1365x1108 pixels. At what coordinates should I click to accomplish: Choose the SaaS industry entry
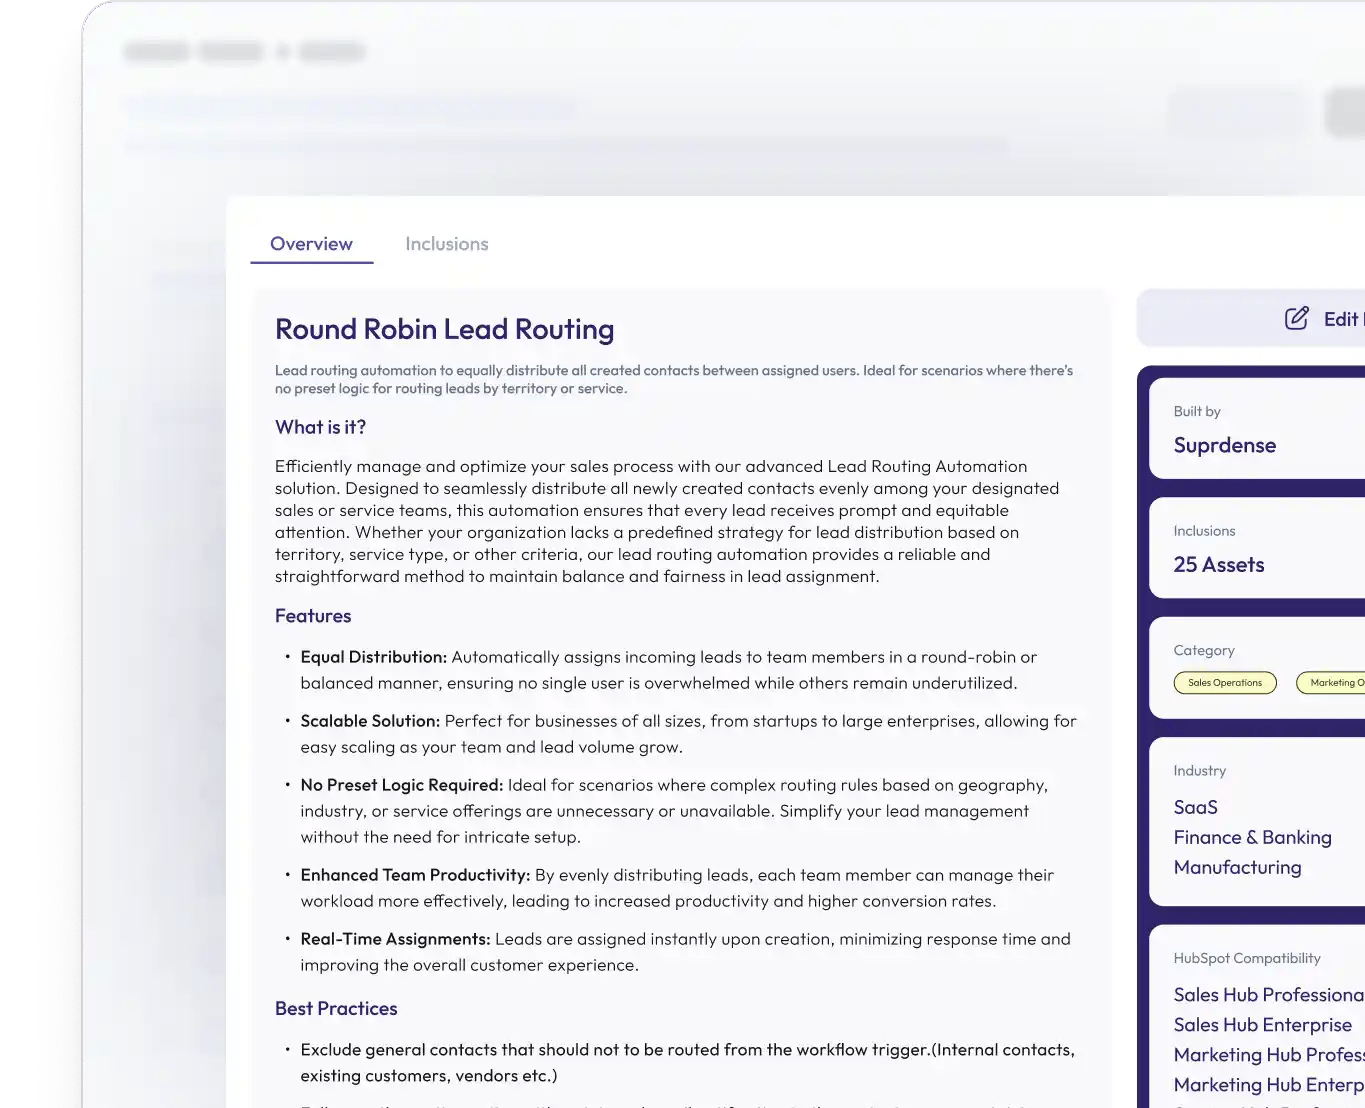[1196, 807]
